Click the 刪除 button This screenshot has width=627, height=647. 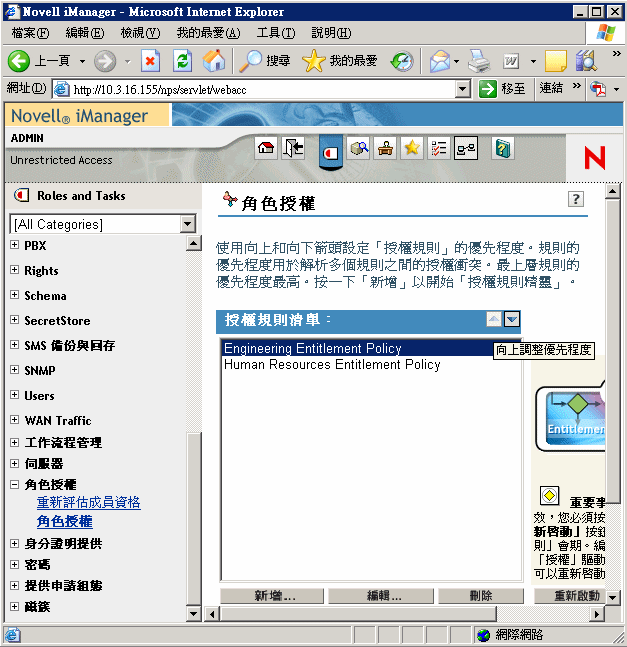pyautogui.click(x=481, y=596)
